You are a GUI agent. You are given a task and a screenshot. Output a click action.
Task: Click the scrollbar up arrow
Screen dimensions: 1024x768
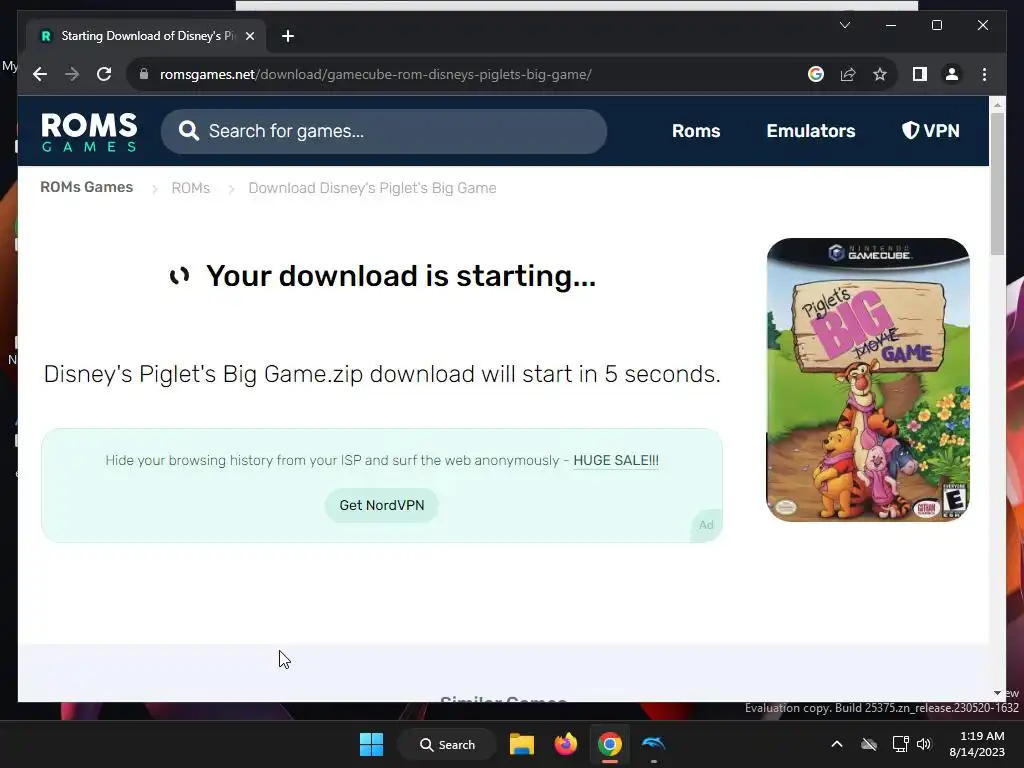point(997,104)
